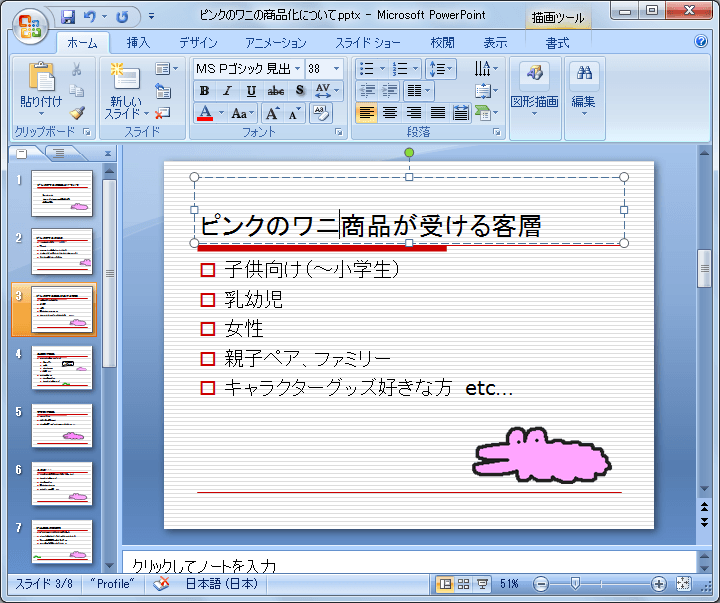Image resolution: width=720 pixels, height=603 pixels.
Task: Click the zoom slider handle
Action: click(x=574, y=584)
